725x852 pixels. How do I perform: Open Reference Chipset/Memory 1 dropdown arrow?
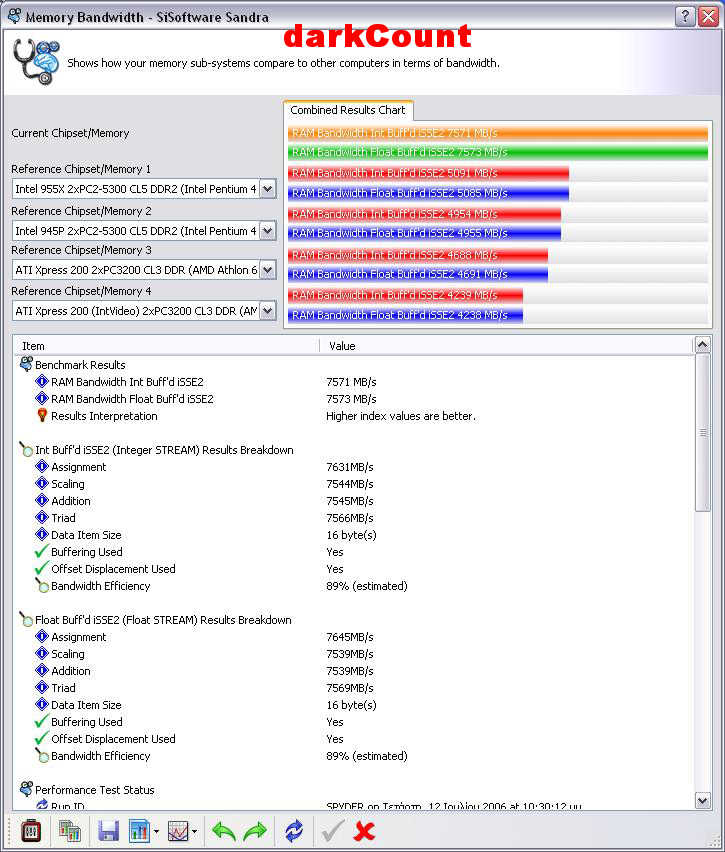(x=267, y=189)
